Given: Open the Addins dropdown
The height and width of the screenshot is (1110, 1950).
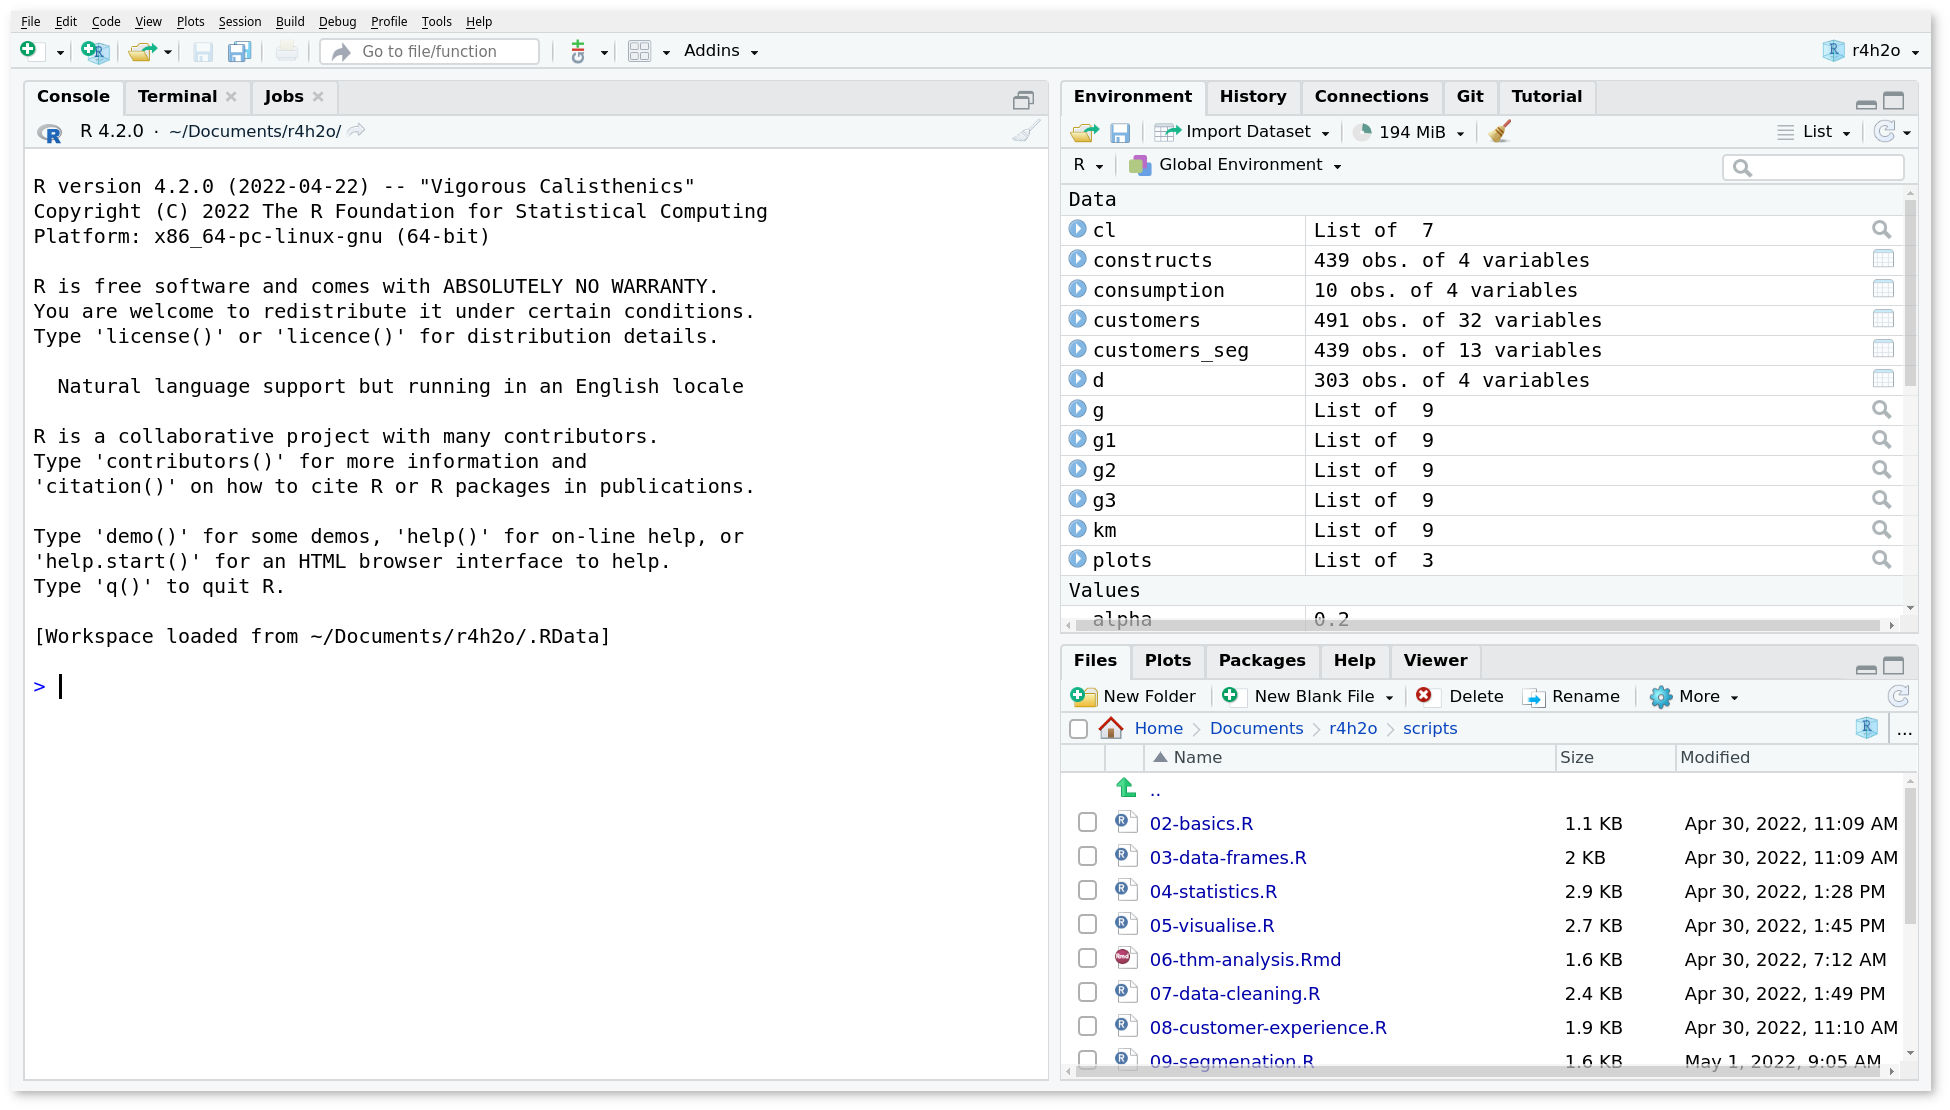Looking at the screenshot, I should pyautogui.click(x=721, y=51).
